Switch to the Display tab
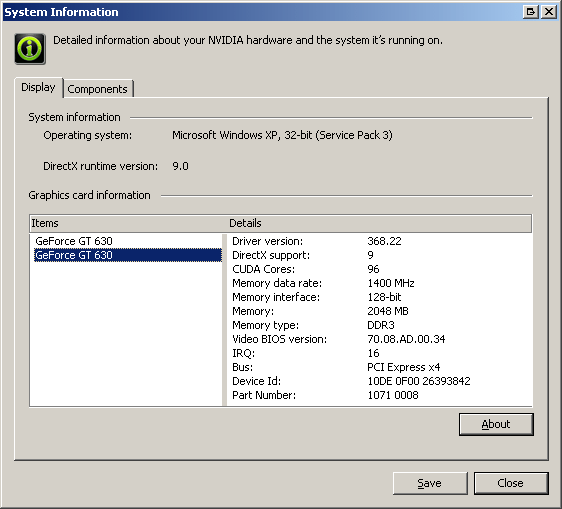 click(x=38, y=87)
